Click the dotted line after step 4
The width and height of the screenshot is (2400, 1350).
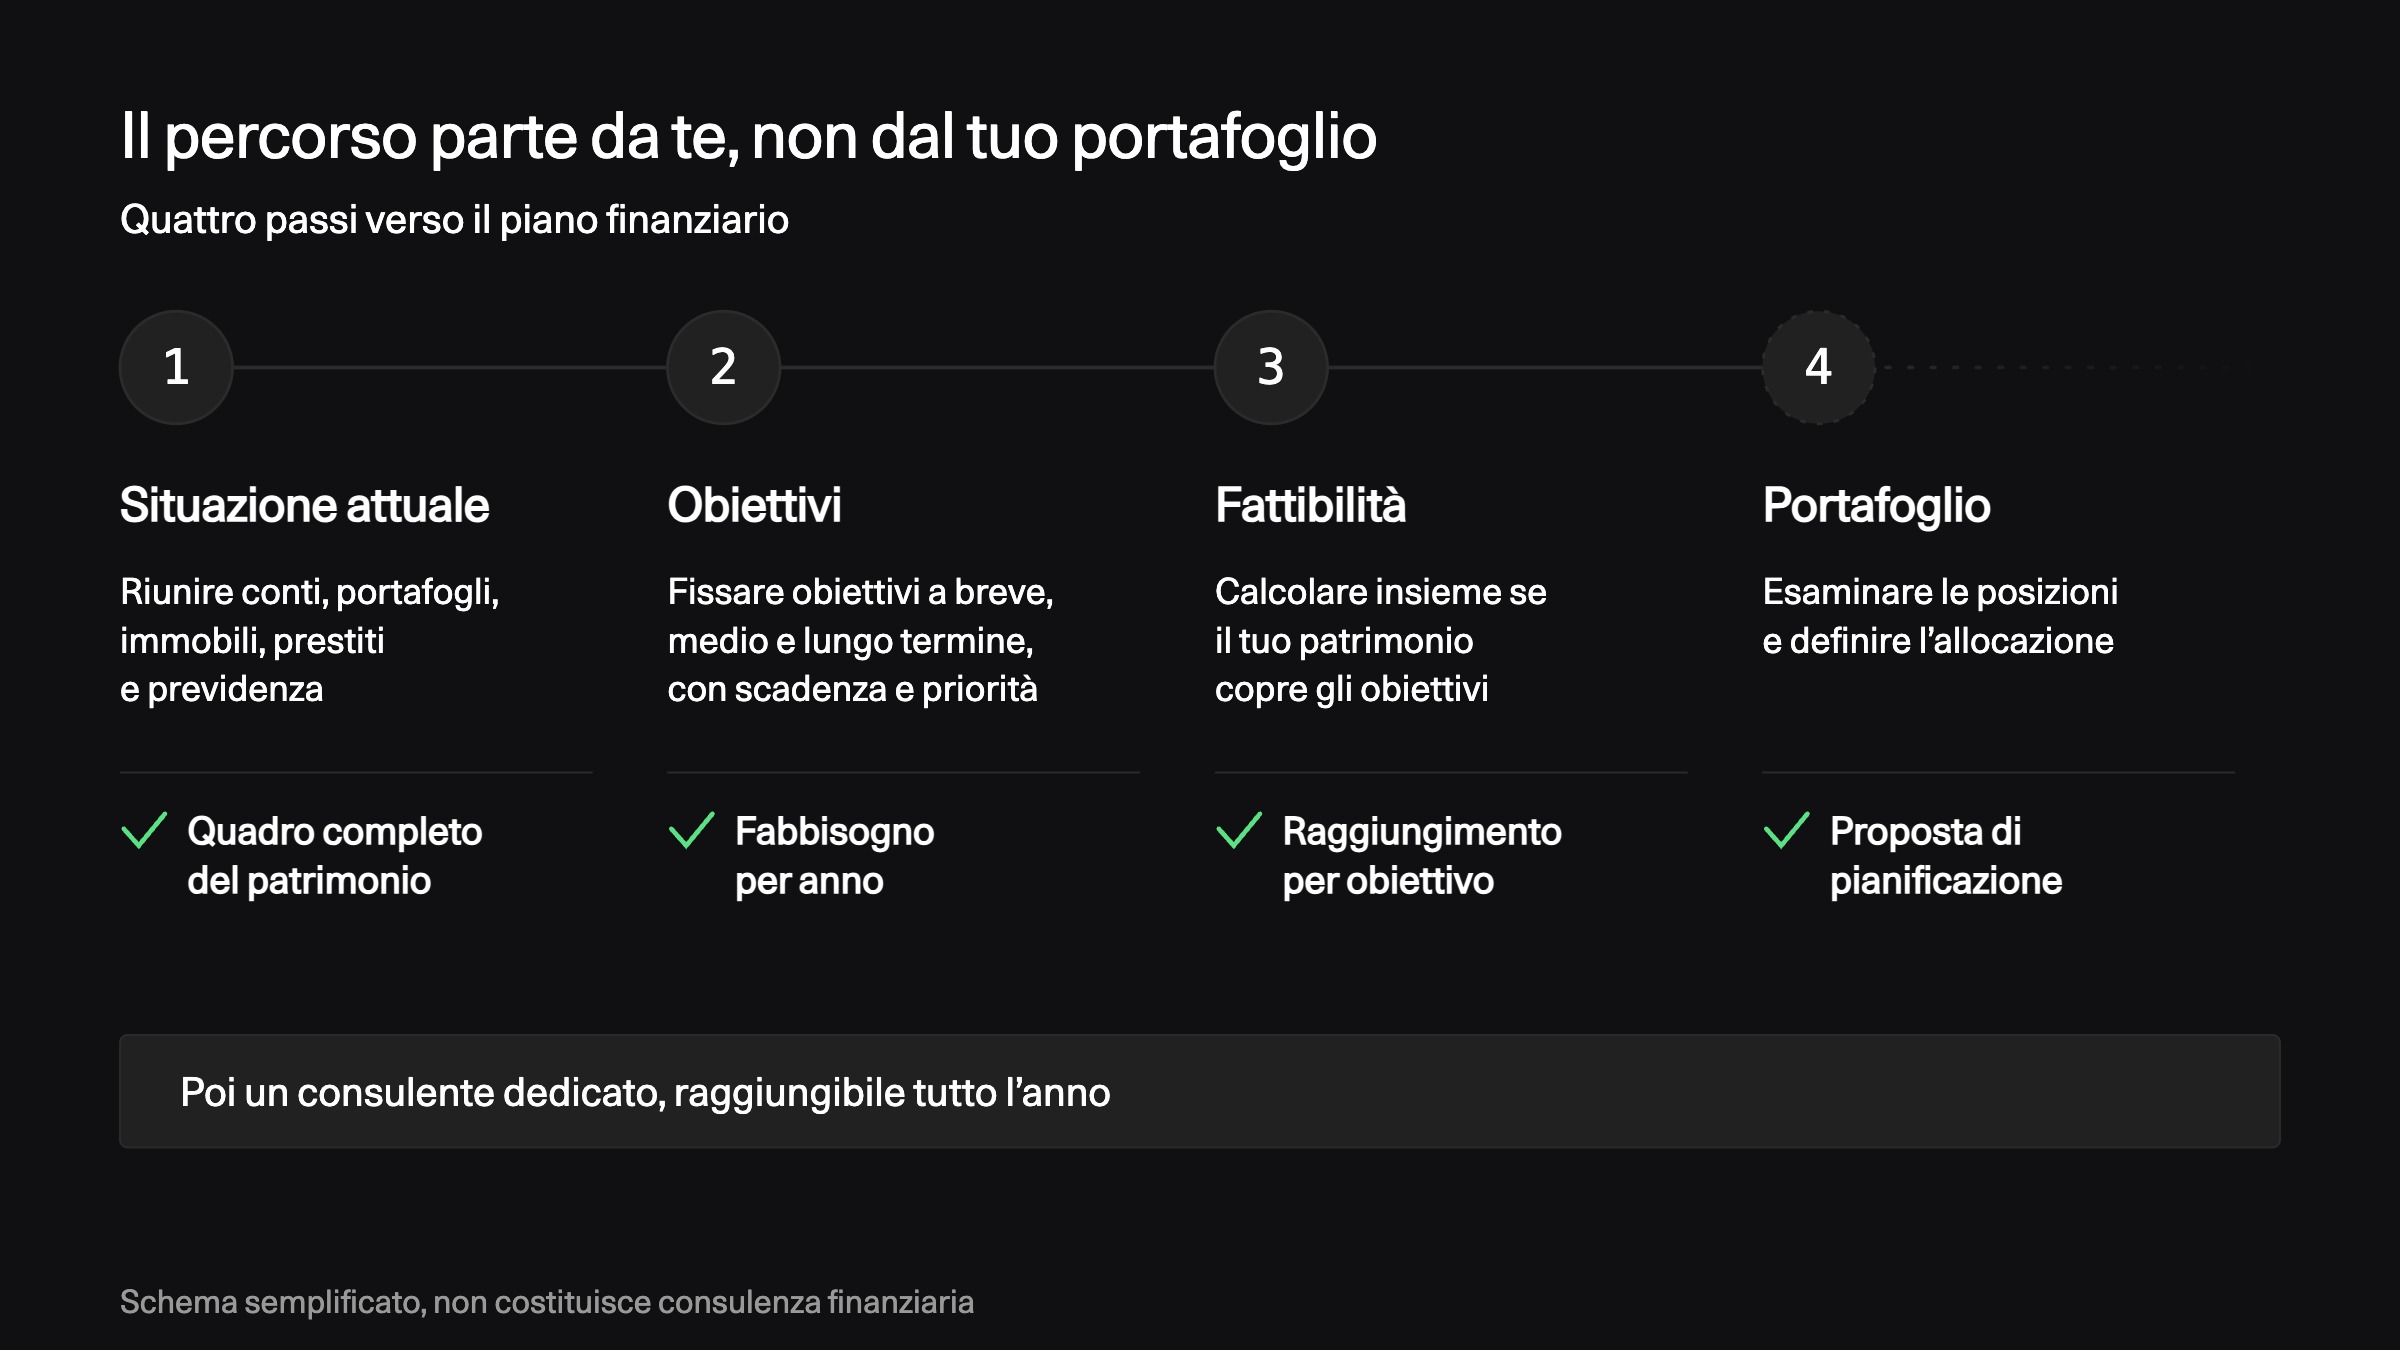coord(2055,367)
